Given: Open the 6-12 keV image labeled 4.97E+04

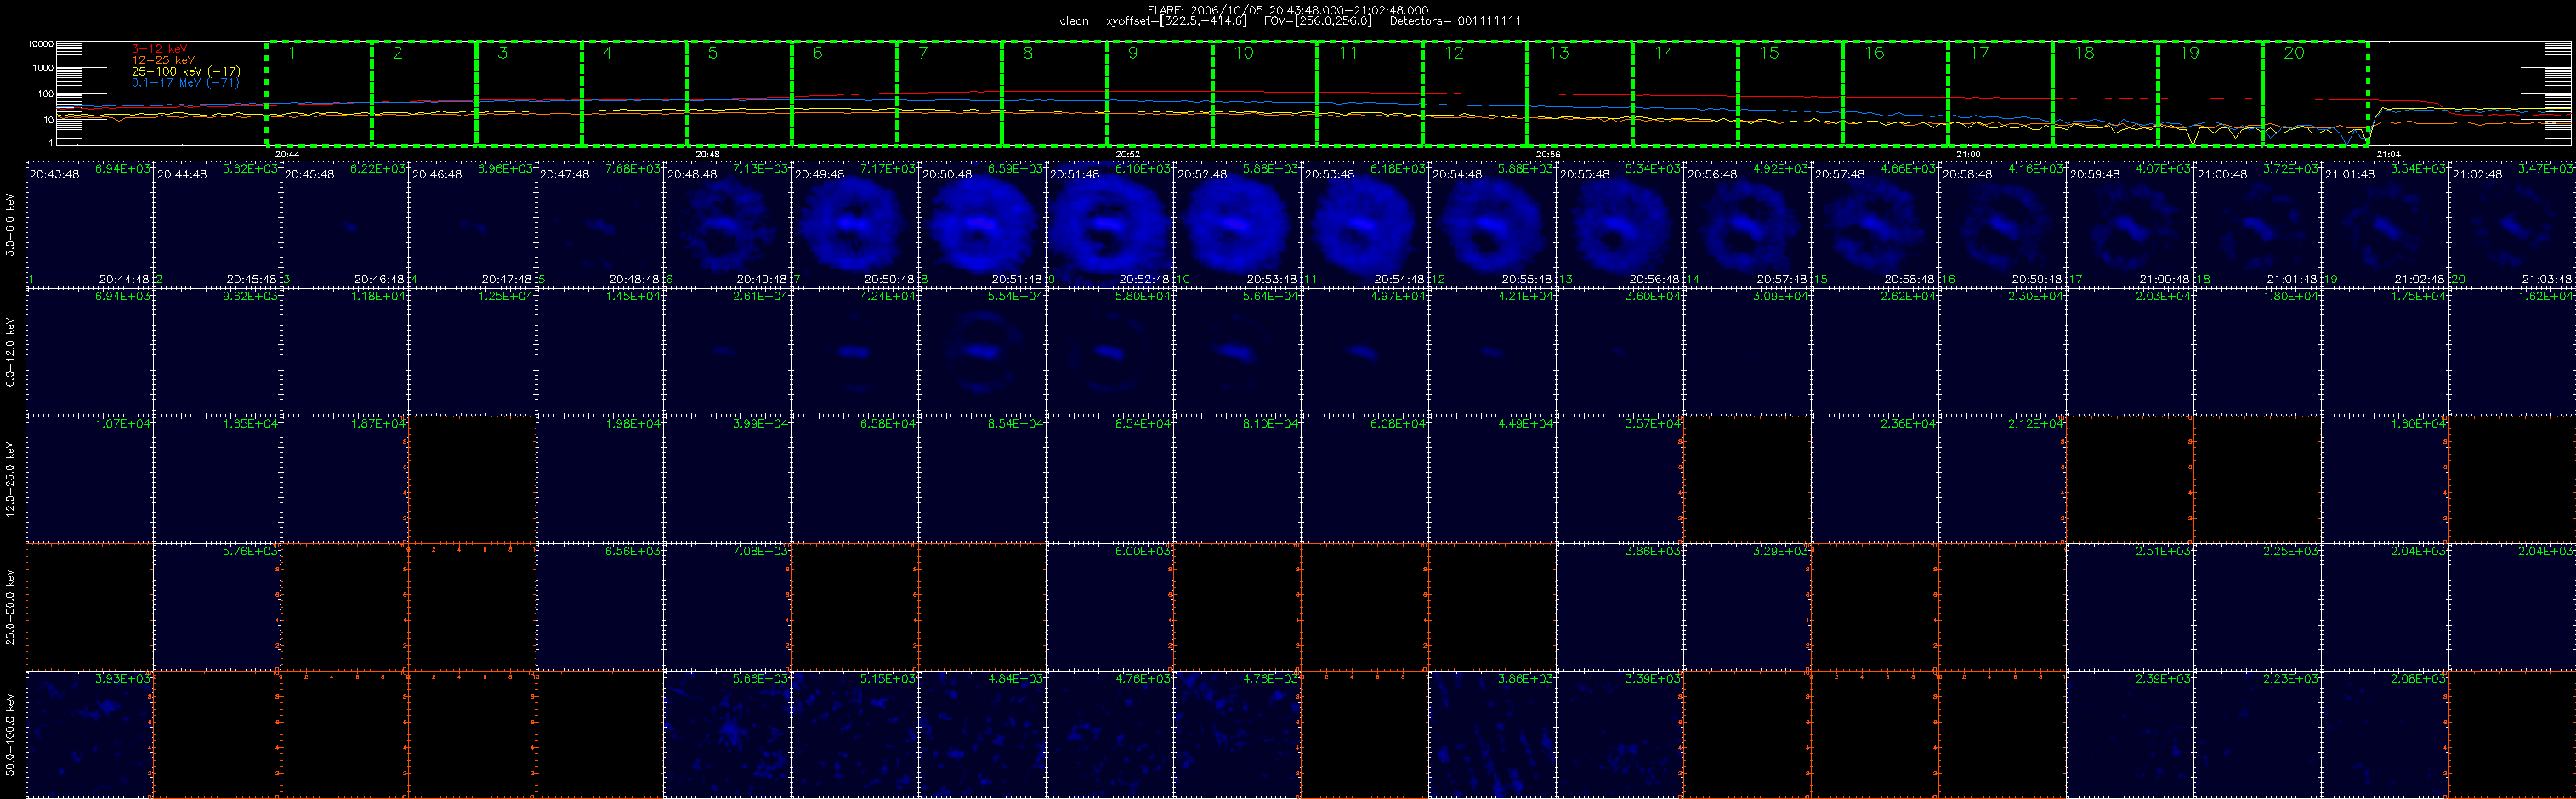Looking at the screenshot, I should point(1365,352).
